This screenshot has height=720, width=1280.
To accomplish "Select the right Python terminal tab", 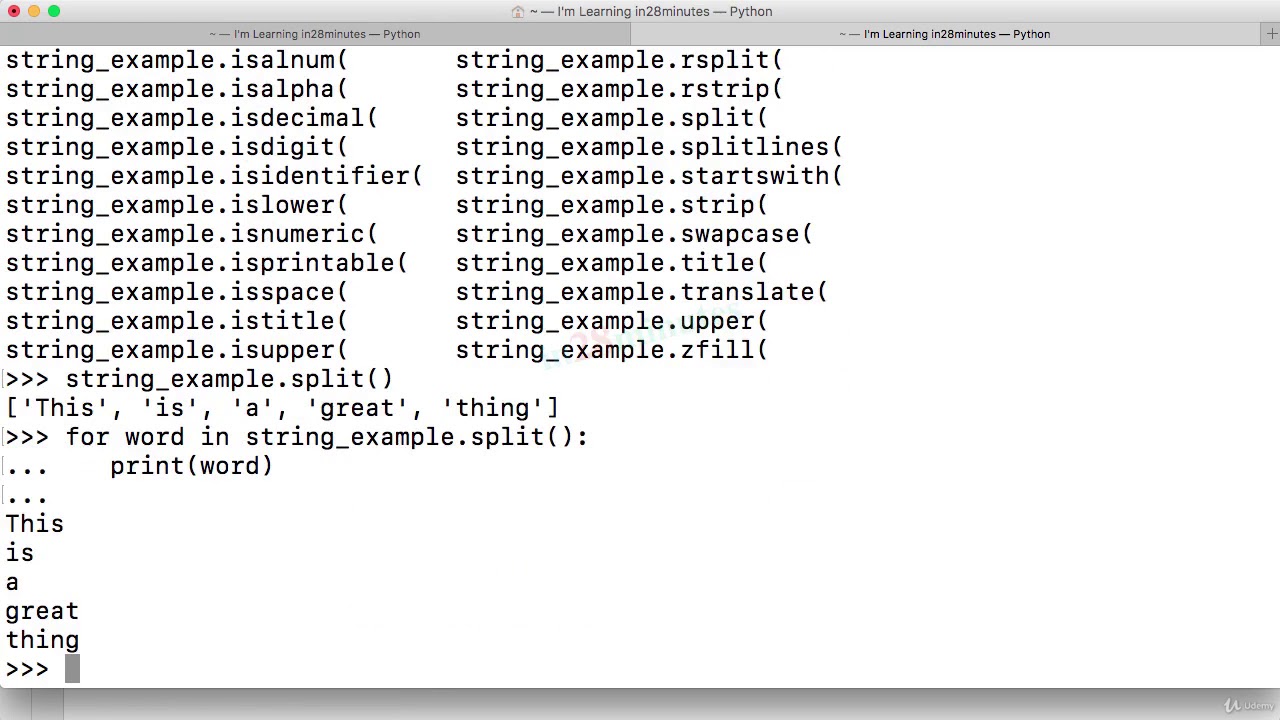I will click(x=945, y=34).
